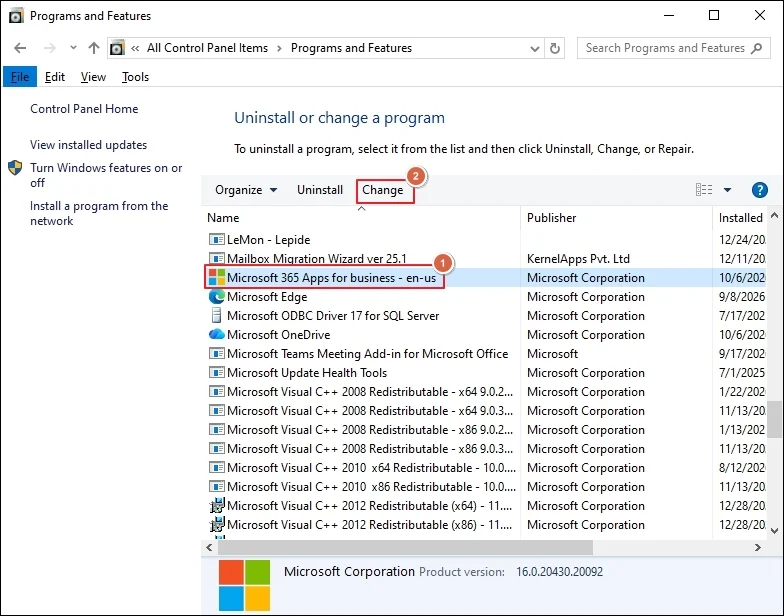Click the Visual C++ 2012 (x64) installer icon

pos(216,506)
